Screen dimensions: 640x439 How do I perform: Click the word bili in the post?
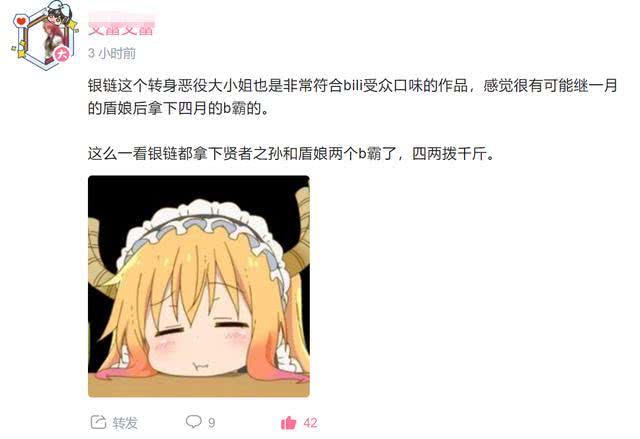(x=353, y=86)
